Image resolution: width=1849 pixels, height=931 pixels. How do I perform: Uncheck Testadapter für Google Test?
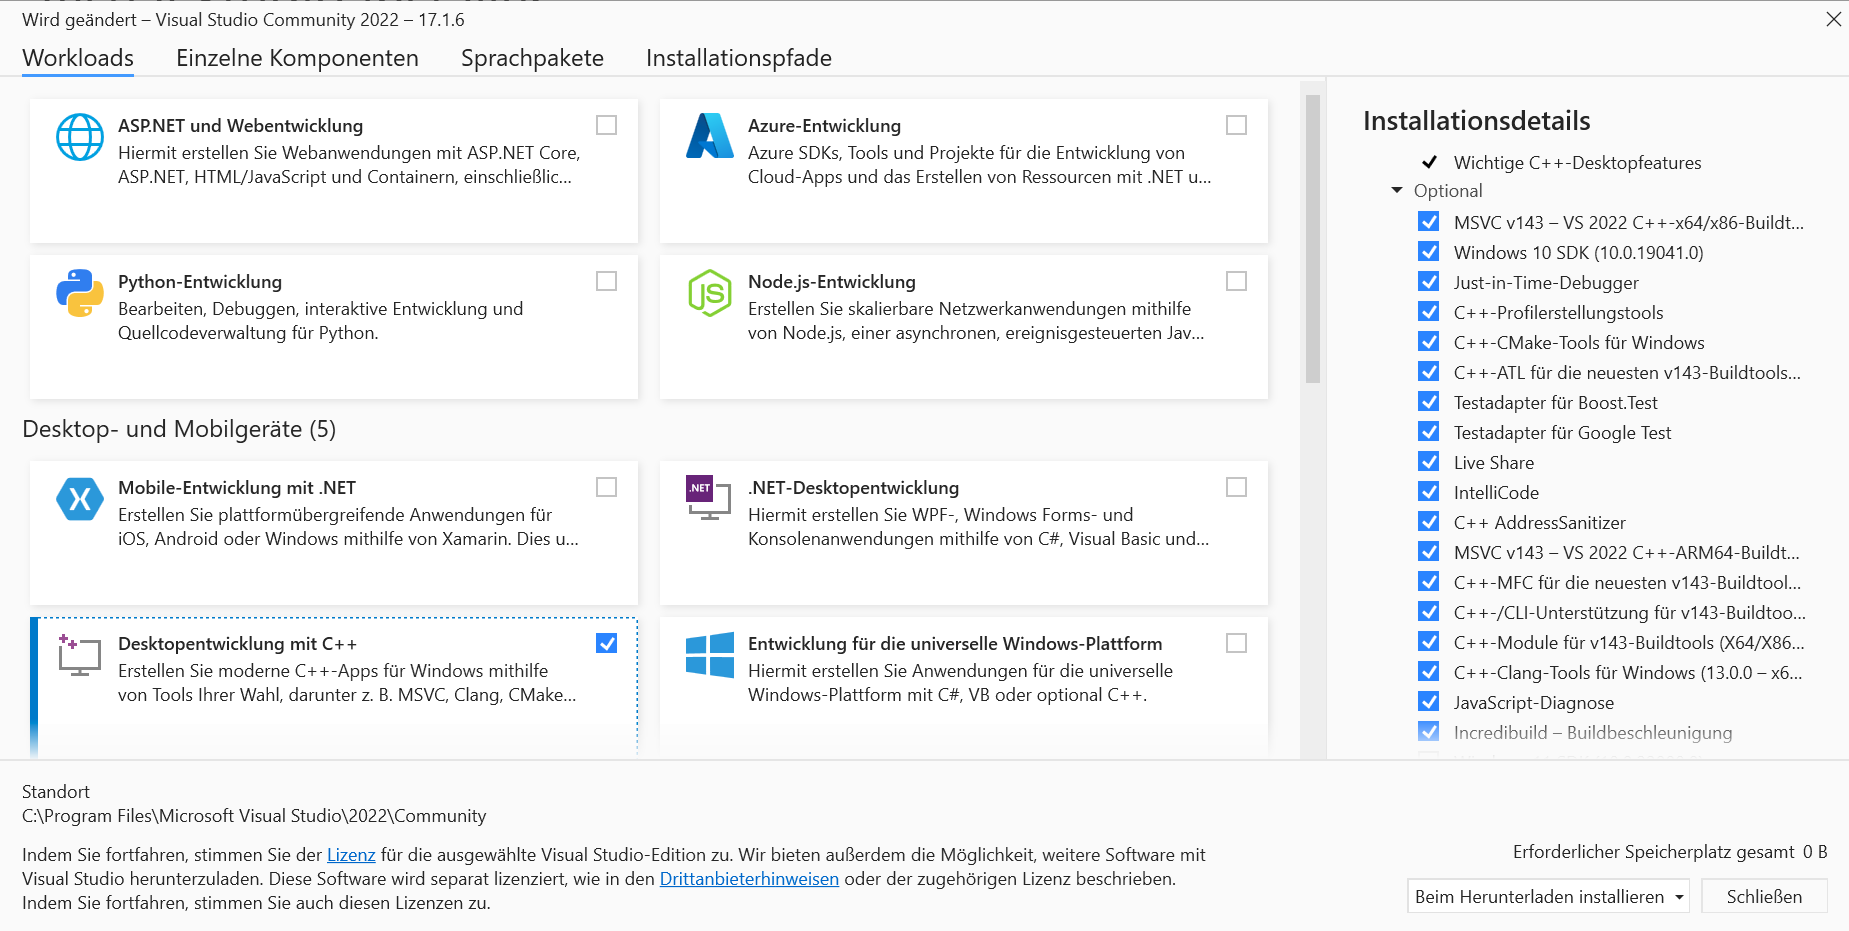coord(1429,432)
